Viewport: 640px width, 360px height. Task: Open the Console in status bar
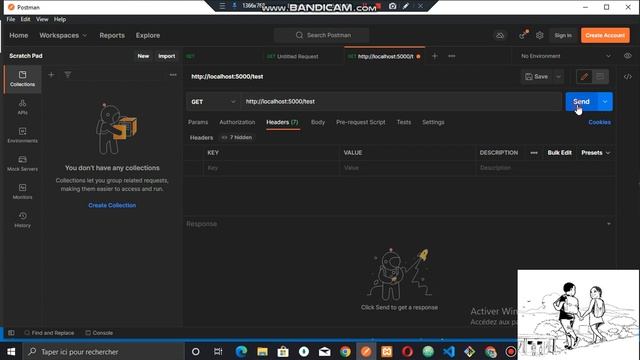click(99, 333)
